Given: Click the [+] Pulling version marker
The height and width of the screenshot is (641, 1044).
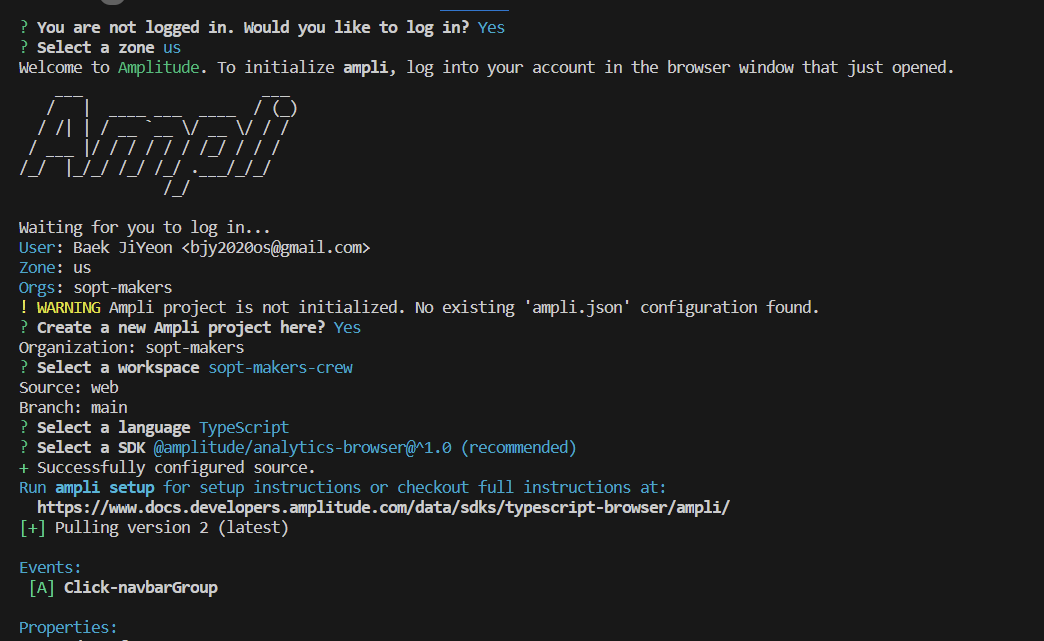Looking at the screenshot, I should pyautogui.click(x=32, y=528).
